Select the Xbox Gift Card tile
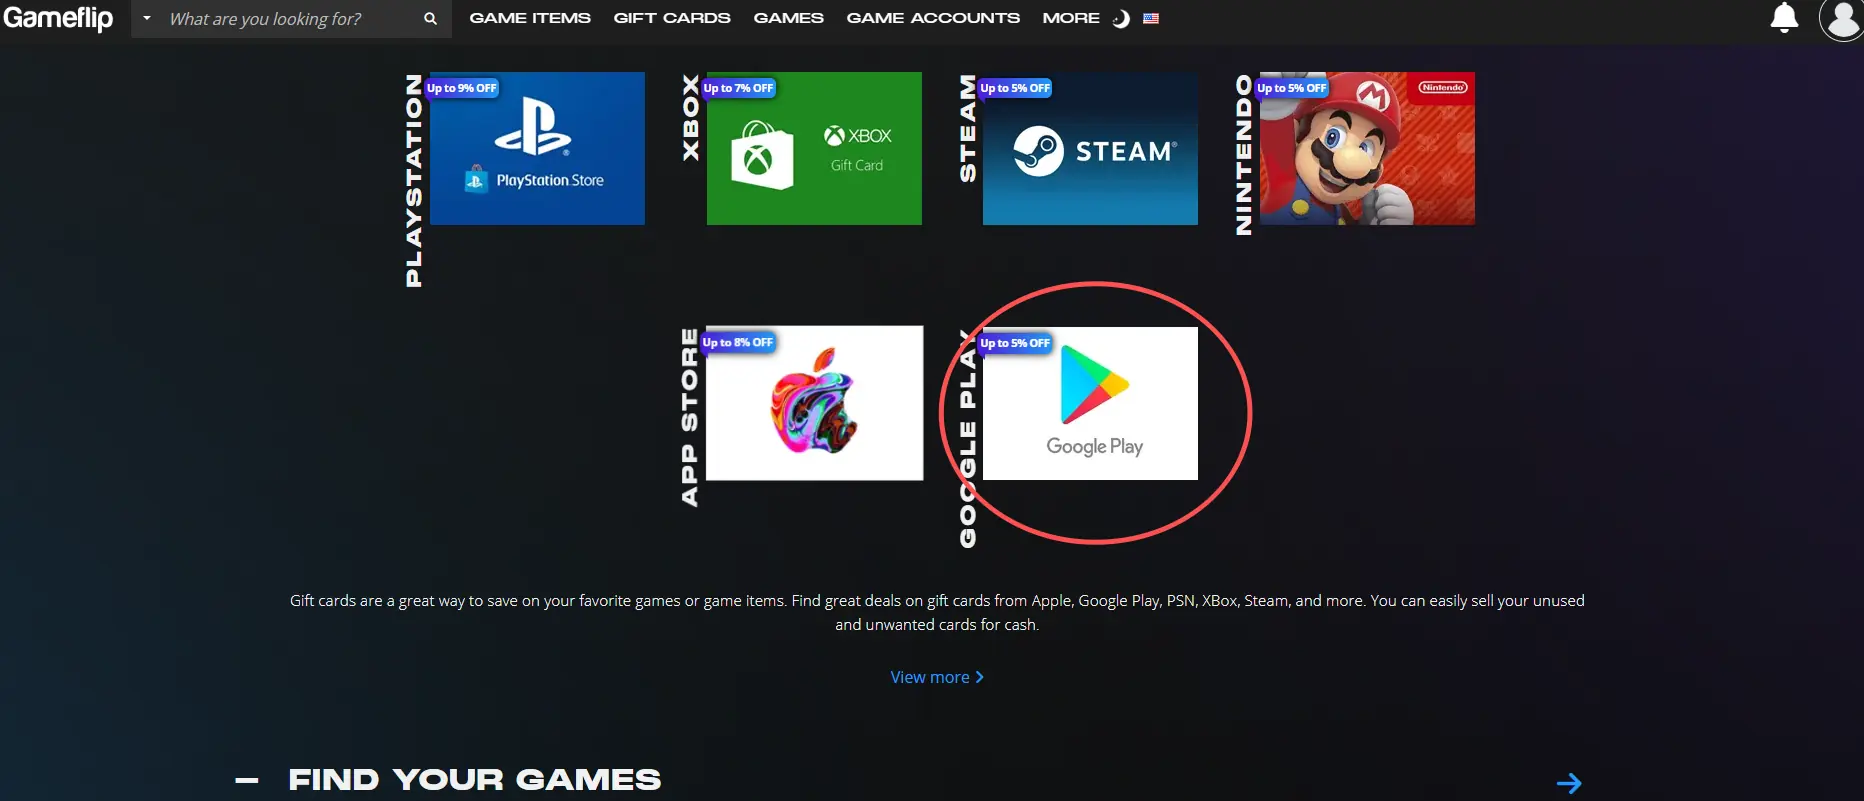The image size is (1864, 801). (814, 148)
